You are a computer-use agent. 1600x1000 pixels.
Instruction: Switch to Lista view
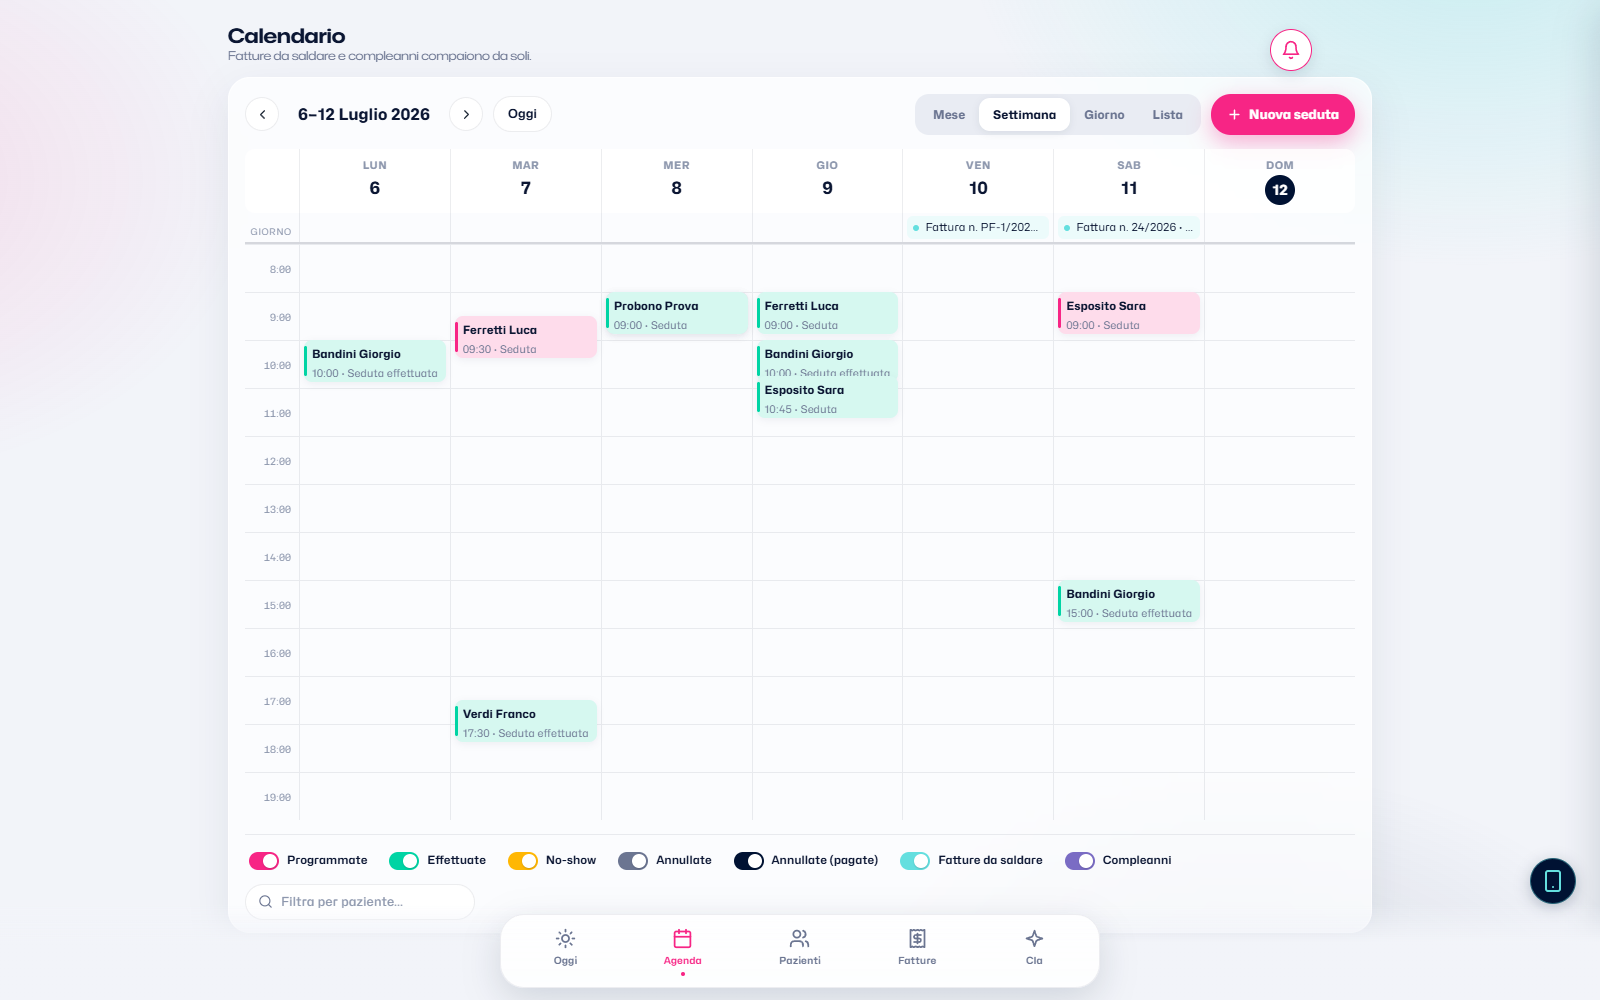pyautogui.click(x=1167, y=115)
